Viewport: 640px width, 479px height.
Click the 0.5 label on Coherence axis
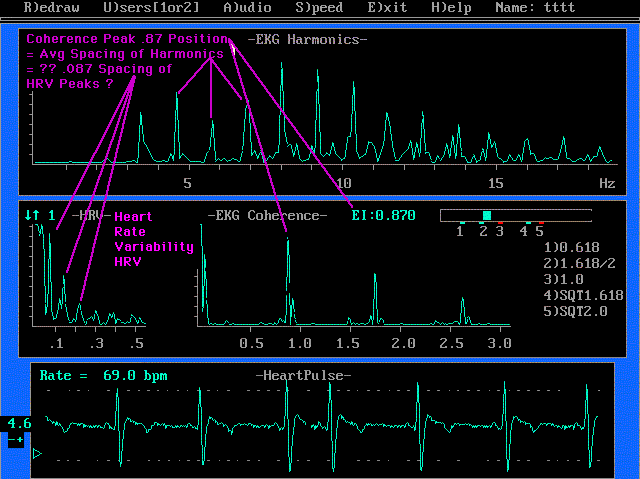tap(251, 343)
